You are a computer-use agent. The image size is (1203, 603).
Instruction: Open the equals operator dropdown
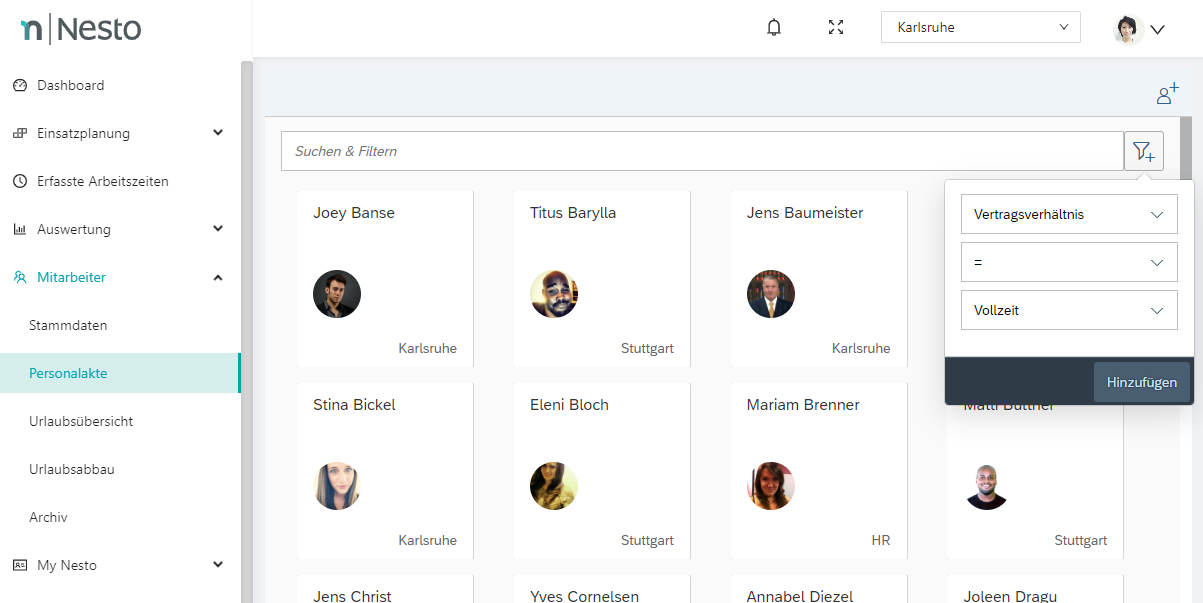(1068, 262)
